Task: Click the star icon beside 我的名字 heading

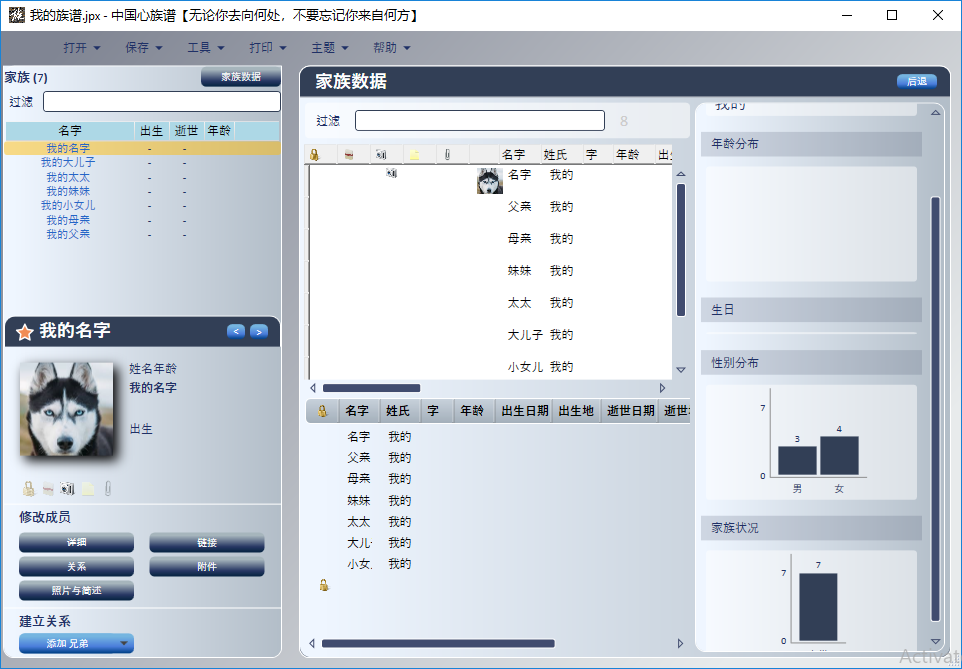Action: (x=25, y=332)
